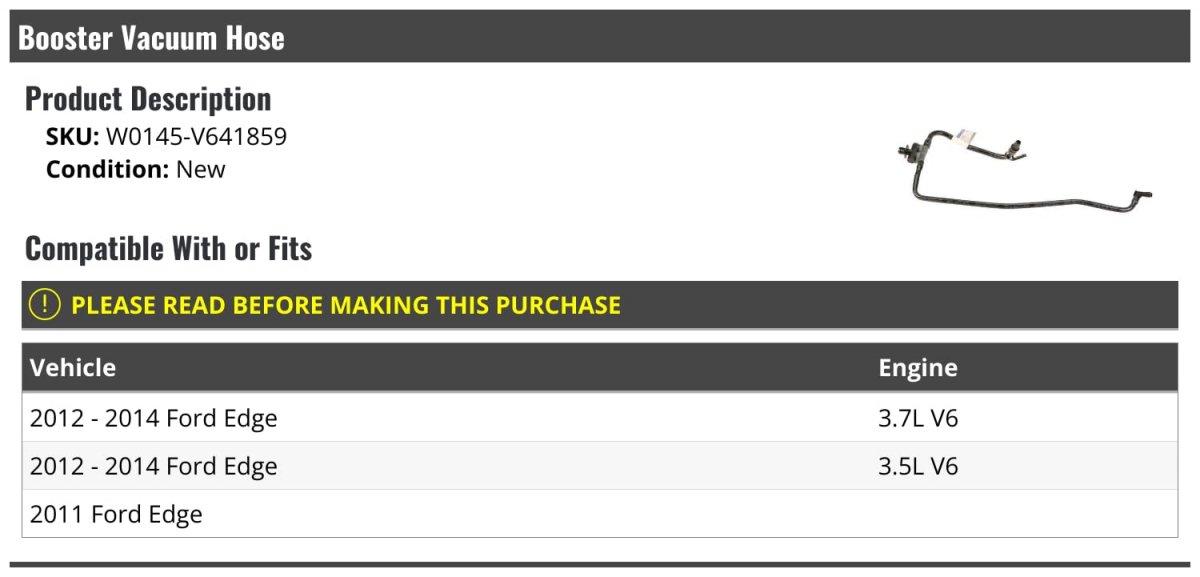Click the SKU number W0145-V641859

coord(196,136)
